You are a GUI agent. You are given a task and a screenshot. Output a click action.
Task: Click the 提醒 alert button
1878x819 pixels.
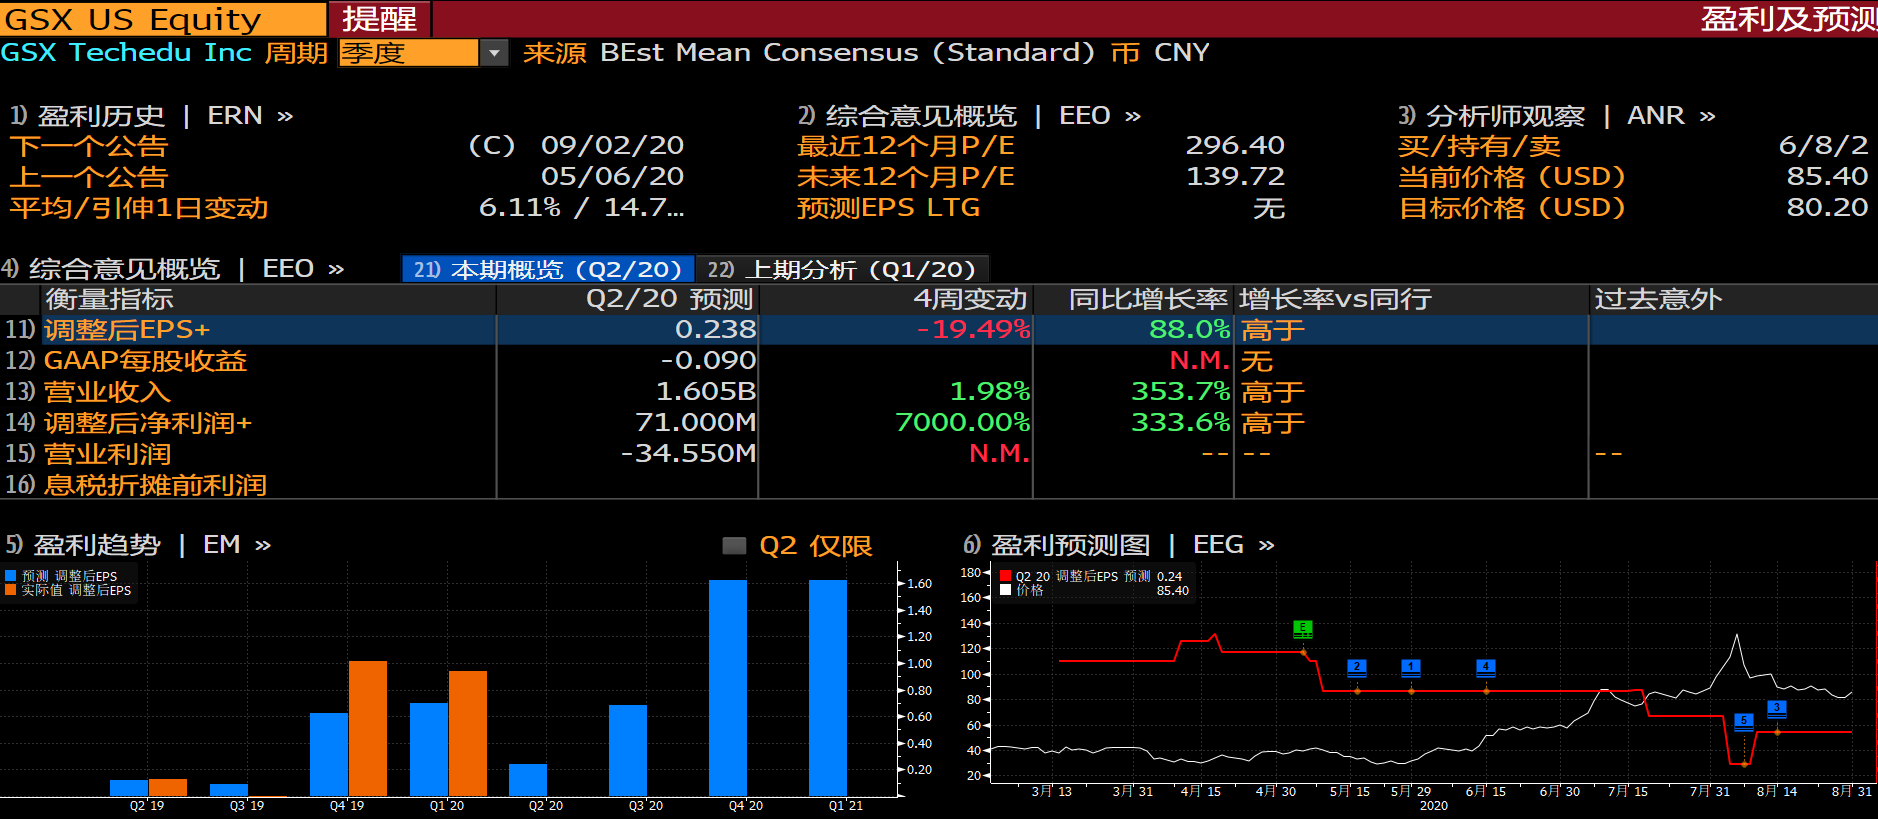pyautogui.click(x=380, y=19)
